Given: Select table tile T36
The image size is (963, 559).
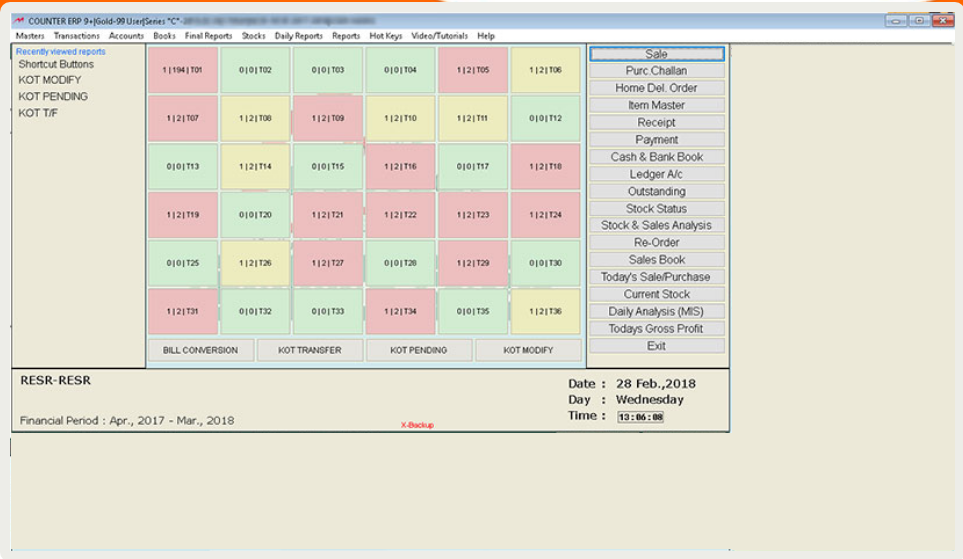Looking at the screenshot, I should coord(545,311).
